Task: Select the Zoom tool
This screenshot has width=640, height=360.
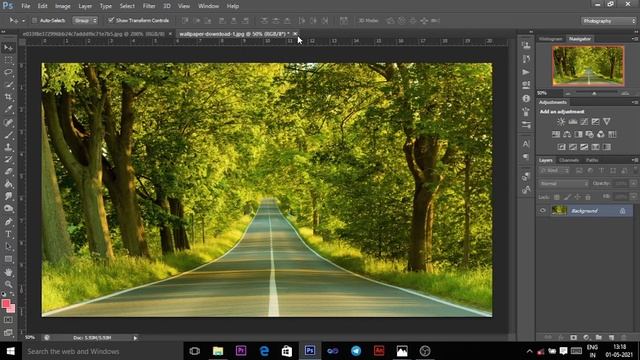Action: coord(8,284)
